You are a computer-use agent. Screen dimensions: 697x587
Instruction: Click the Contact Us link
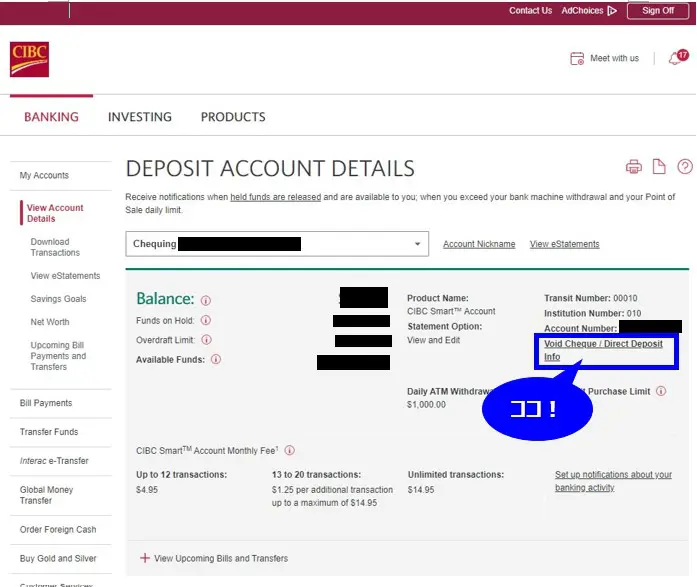(530, 11)
